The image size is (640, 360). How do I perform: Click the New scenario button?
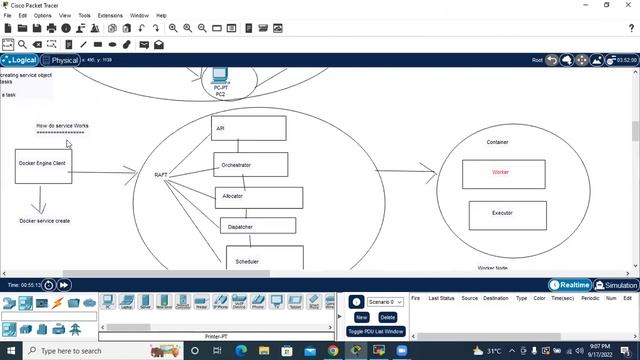362,317
